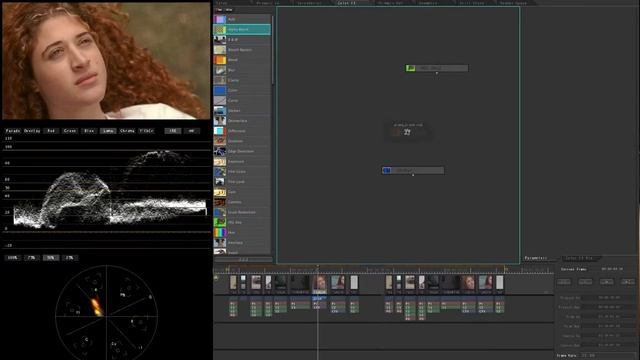Click the node list vertical scrollbar

[x=272, y=49]
